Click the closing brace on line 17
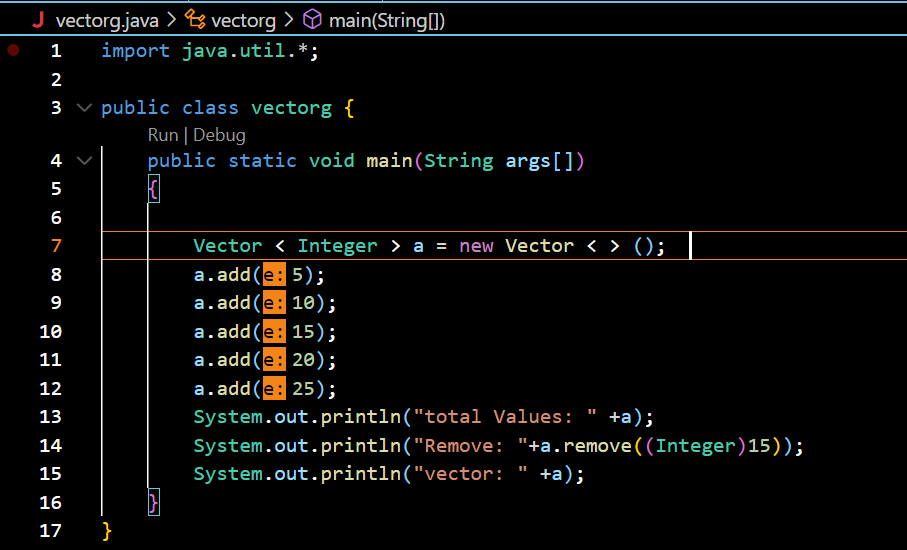 (x=106, y=531)
